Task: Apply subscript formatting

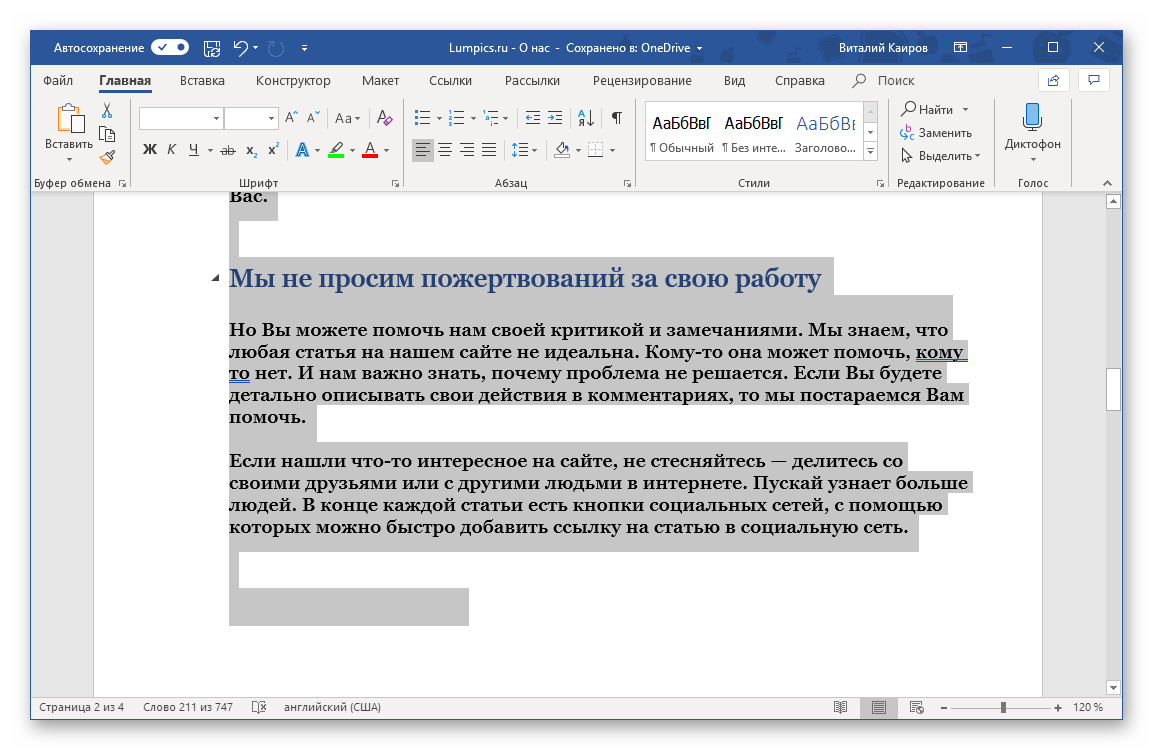Action: point(251,151)
